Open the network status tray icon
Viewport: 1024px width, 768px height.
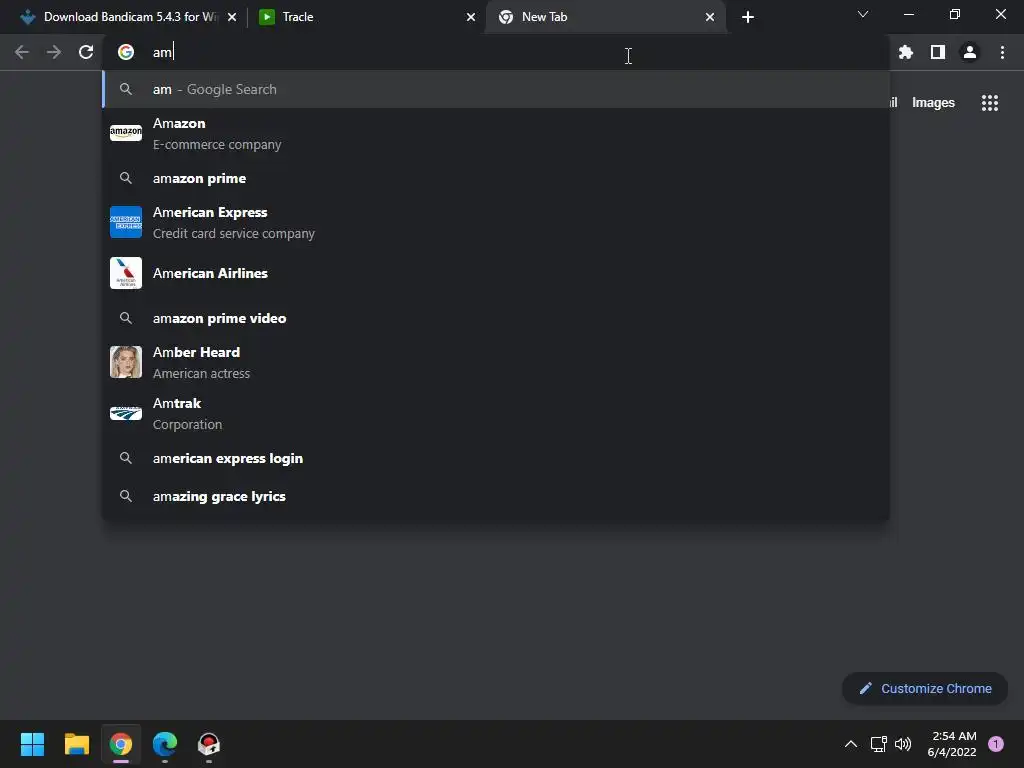coord(878,744)
